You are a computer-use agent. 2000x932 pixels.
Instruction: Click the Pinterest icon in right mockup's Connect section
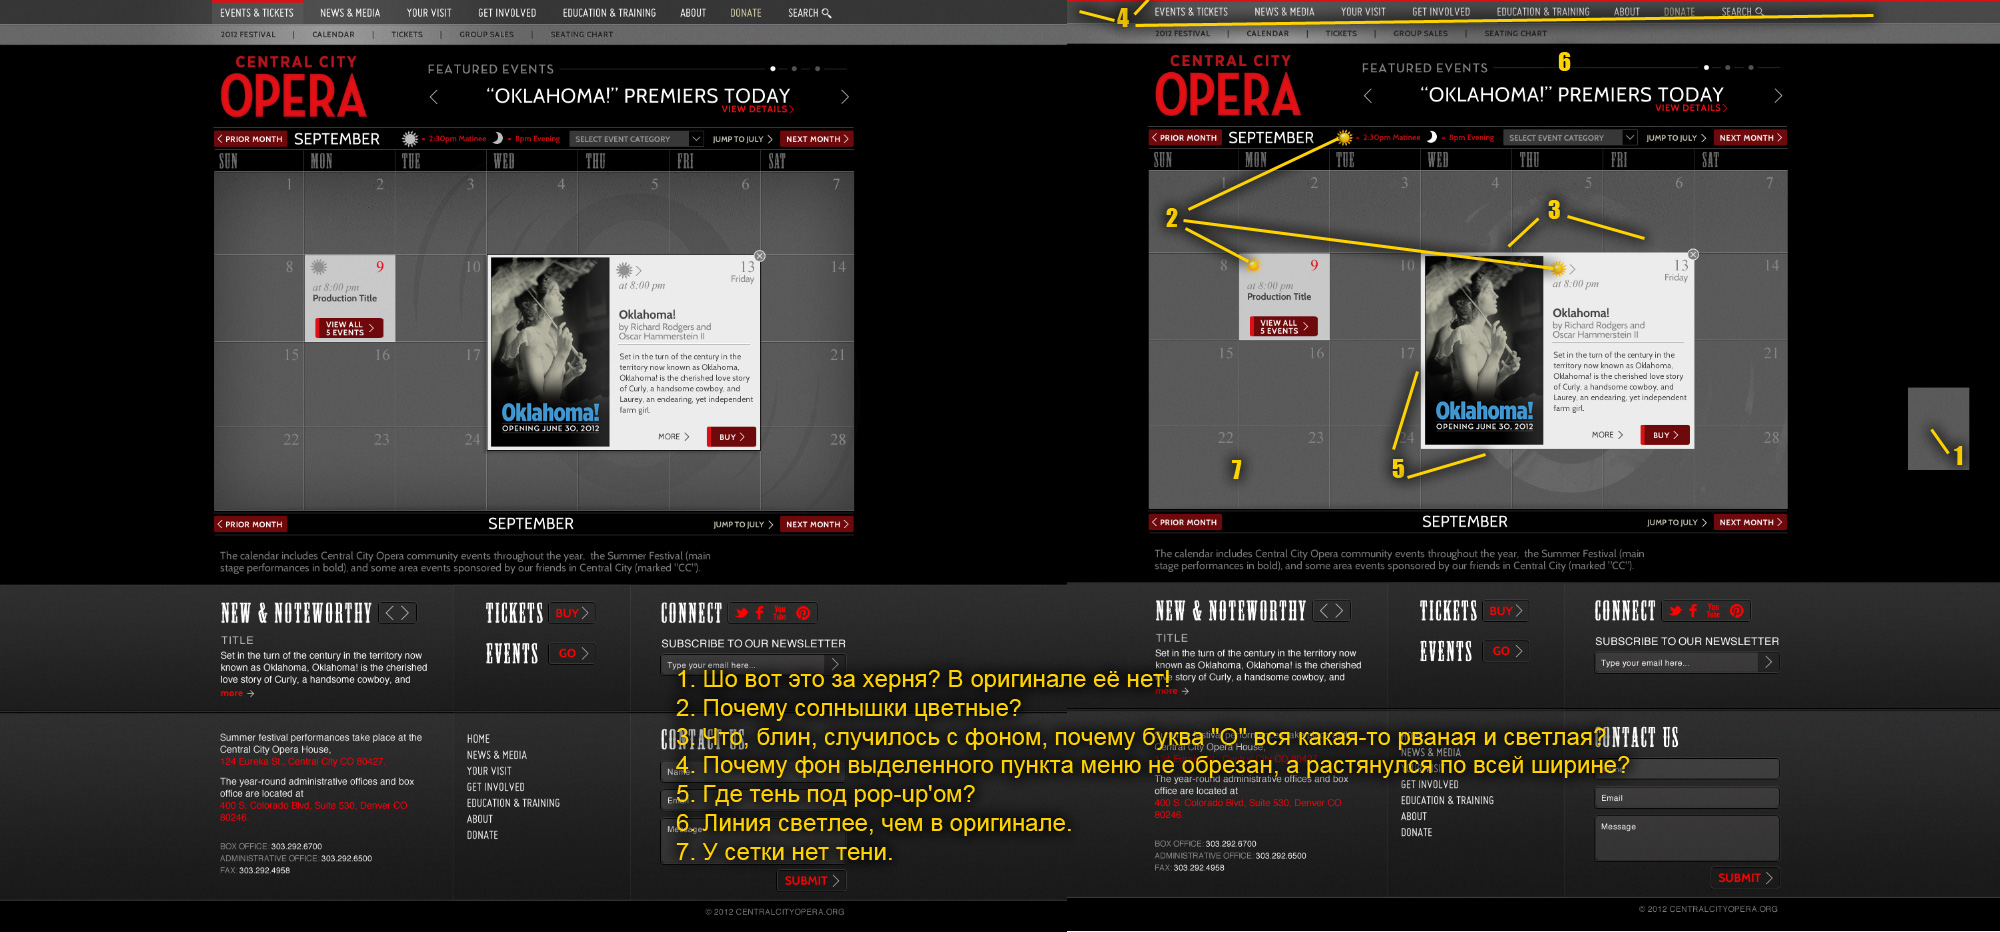1736,611
